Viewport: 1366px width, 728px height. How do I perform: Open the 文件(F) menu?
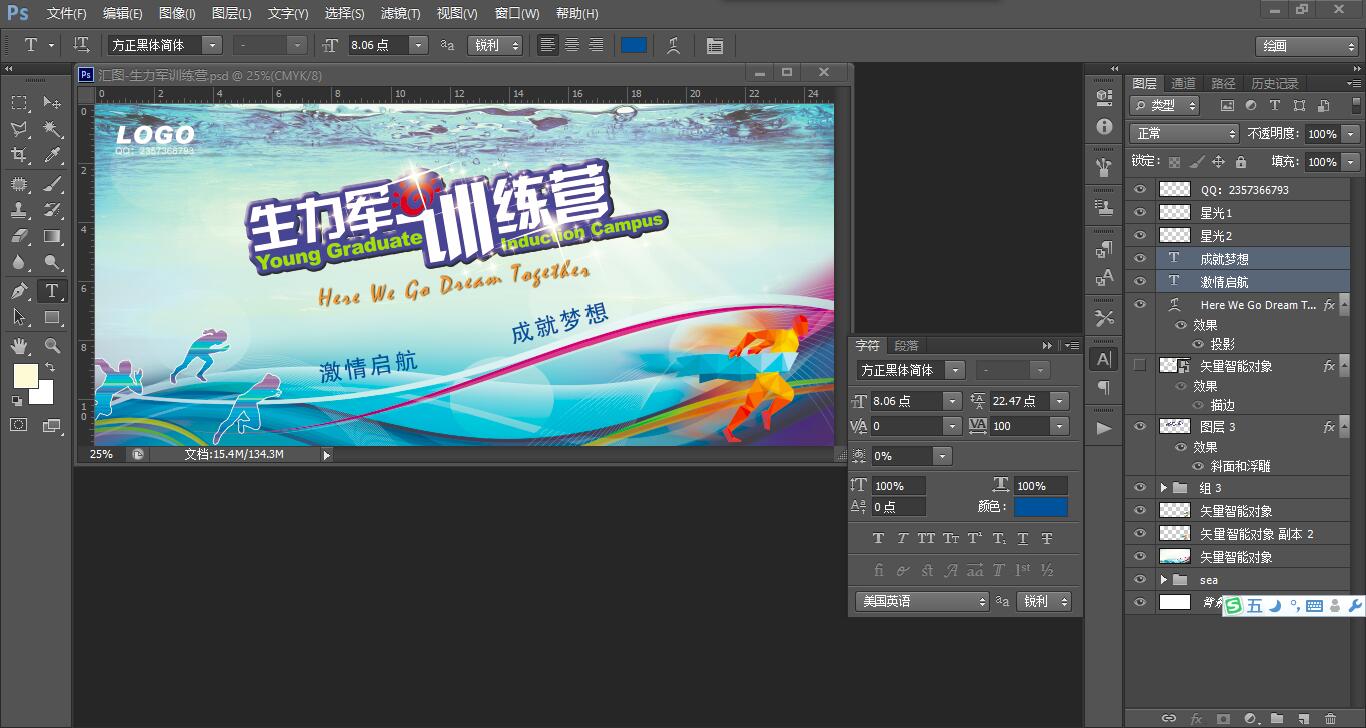(x=67, y=14)
